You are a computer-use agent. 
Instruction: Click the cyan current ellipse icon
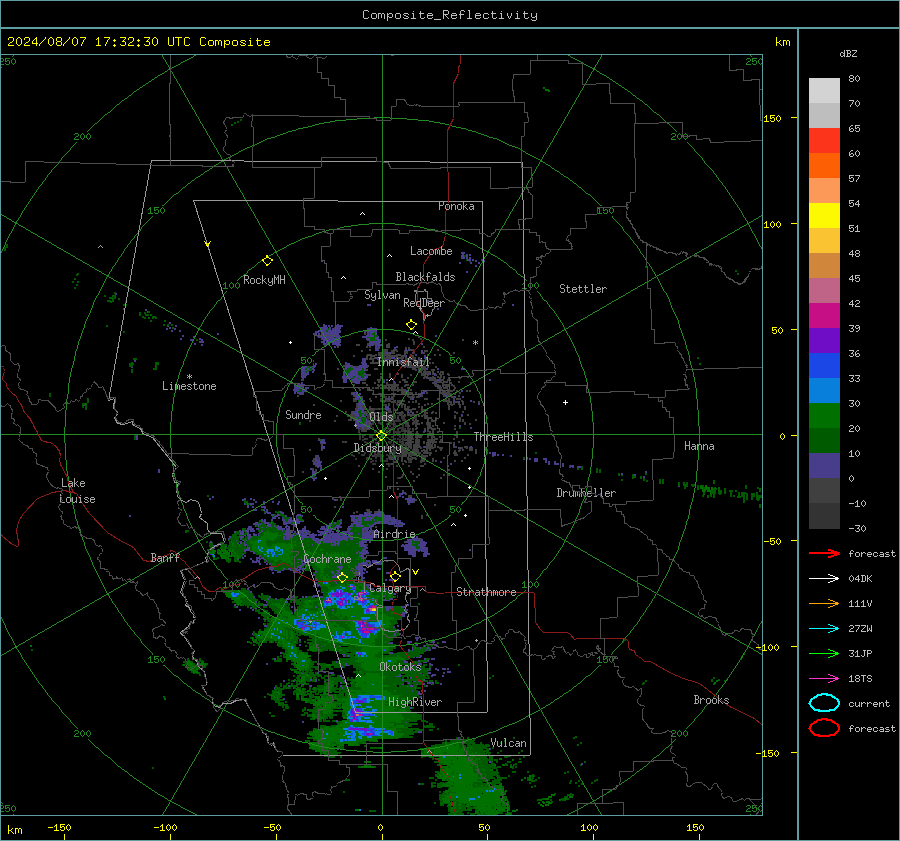tap(824, 703)
